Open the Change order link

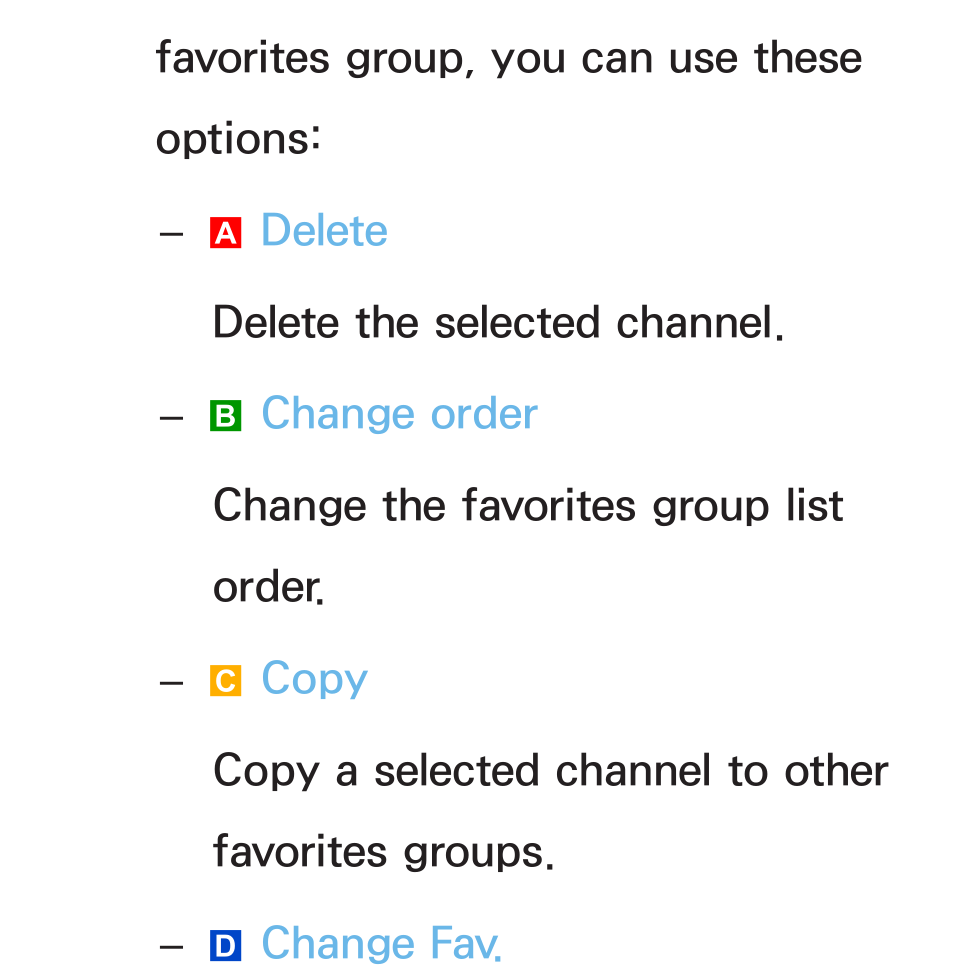(x=399, y=414)
